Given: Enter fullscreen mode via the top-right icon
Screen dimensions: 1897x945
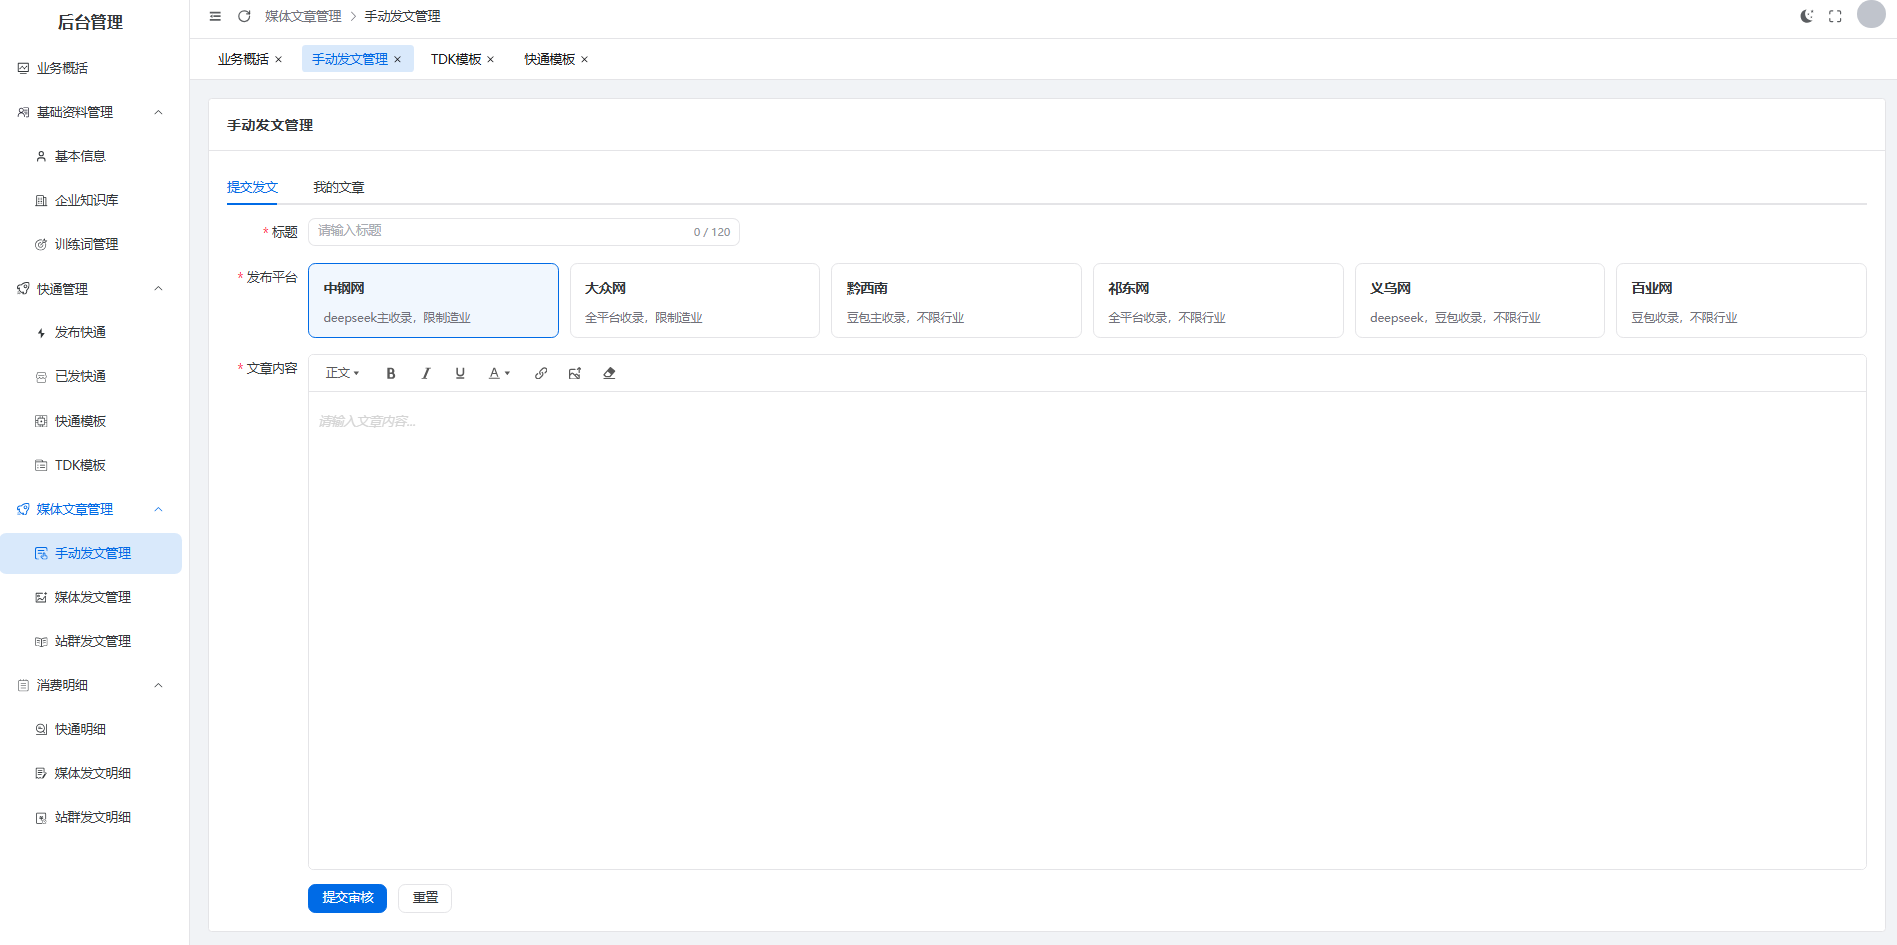Looking at the screenshot, I should pos(1835,16).
